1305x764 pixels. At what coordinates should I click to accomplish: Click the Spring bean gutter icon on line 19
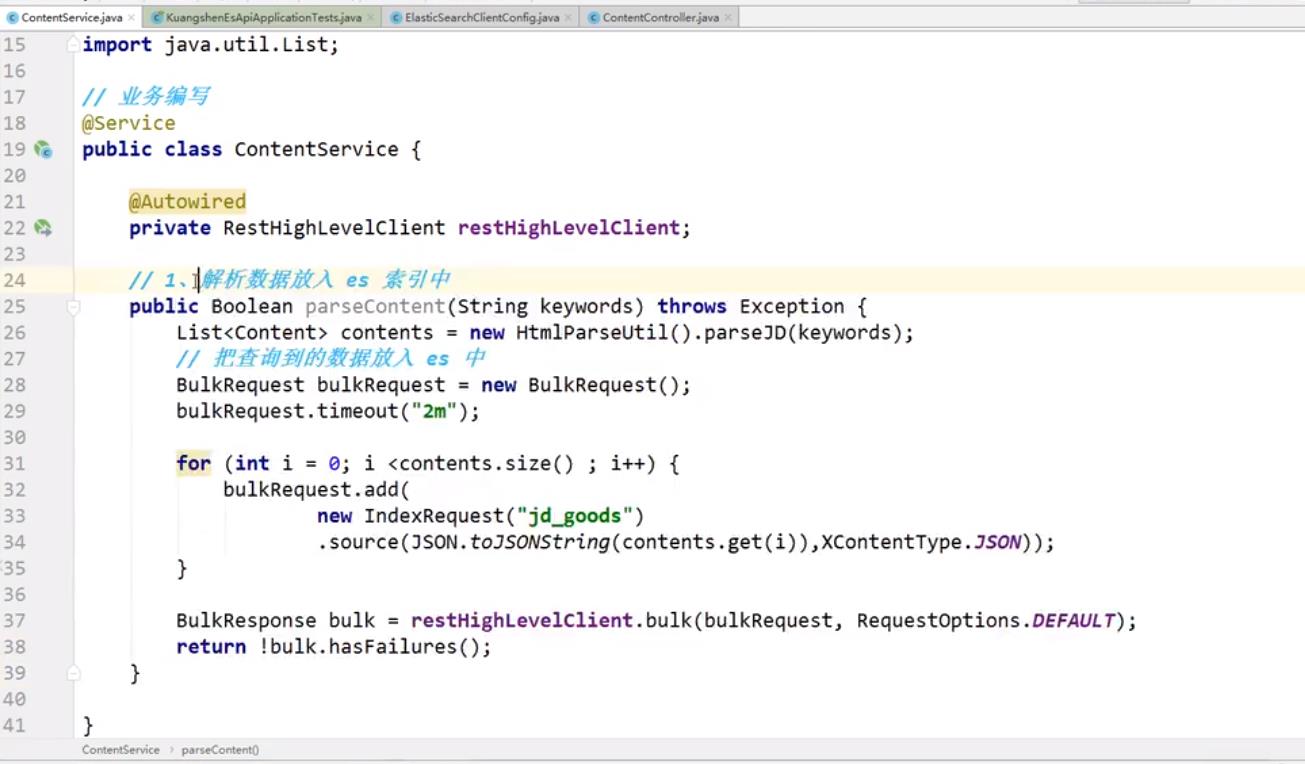(43, 150)
